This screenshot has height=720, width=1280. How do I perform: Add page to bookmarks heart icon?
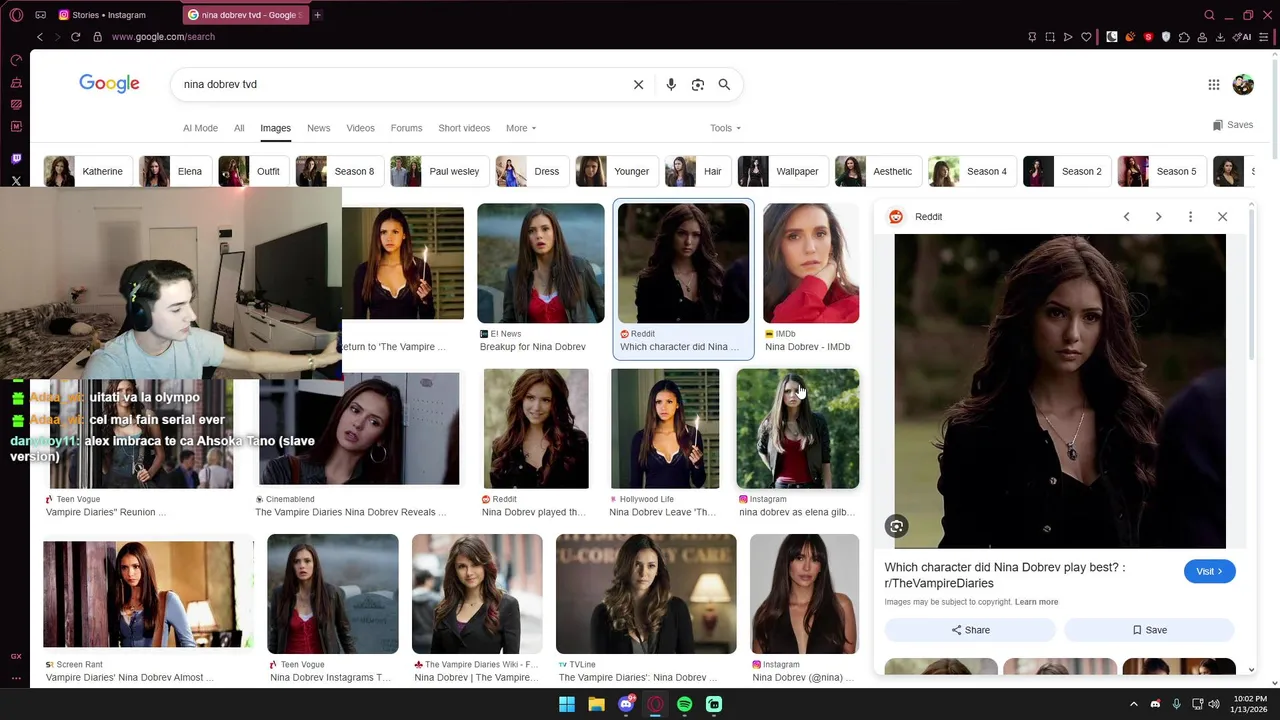click(x=1086, y=37)
